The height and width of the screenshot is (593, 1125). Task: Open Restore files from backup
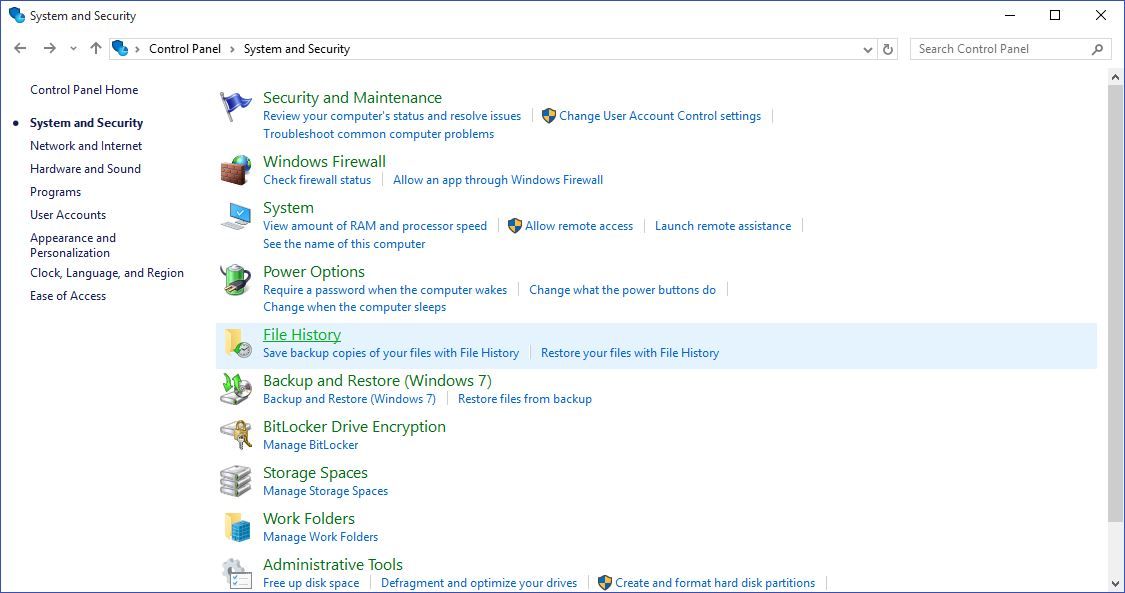tap(524, 398)
